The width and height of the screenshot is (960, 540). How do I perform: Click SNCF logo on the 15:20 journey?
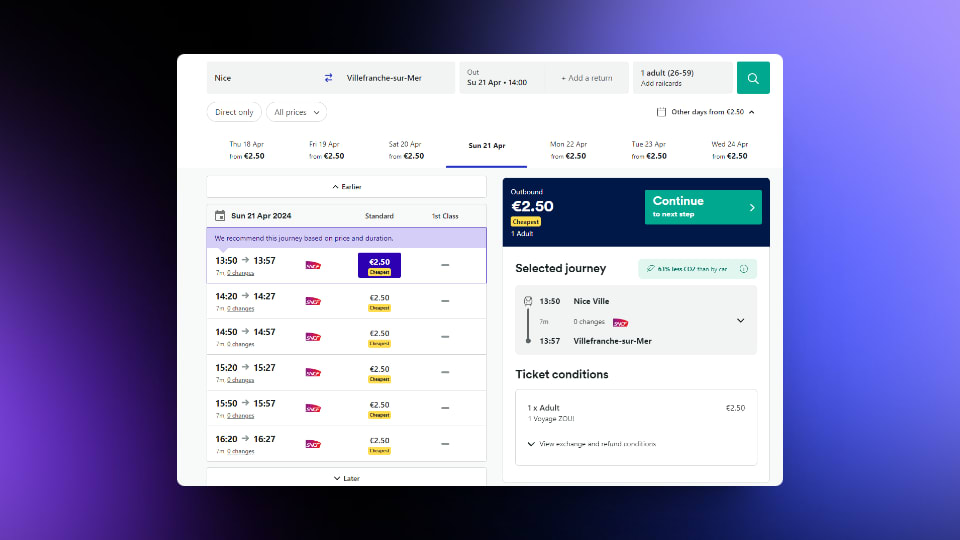pos(313,372)
